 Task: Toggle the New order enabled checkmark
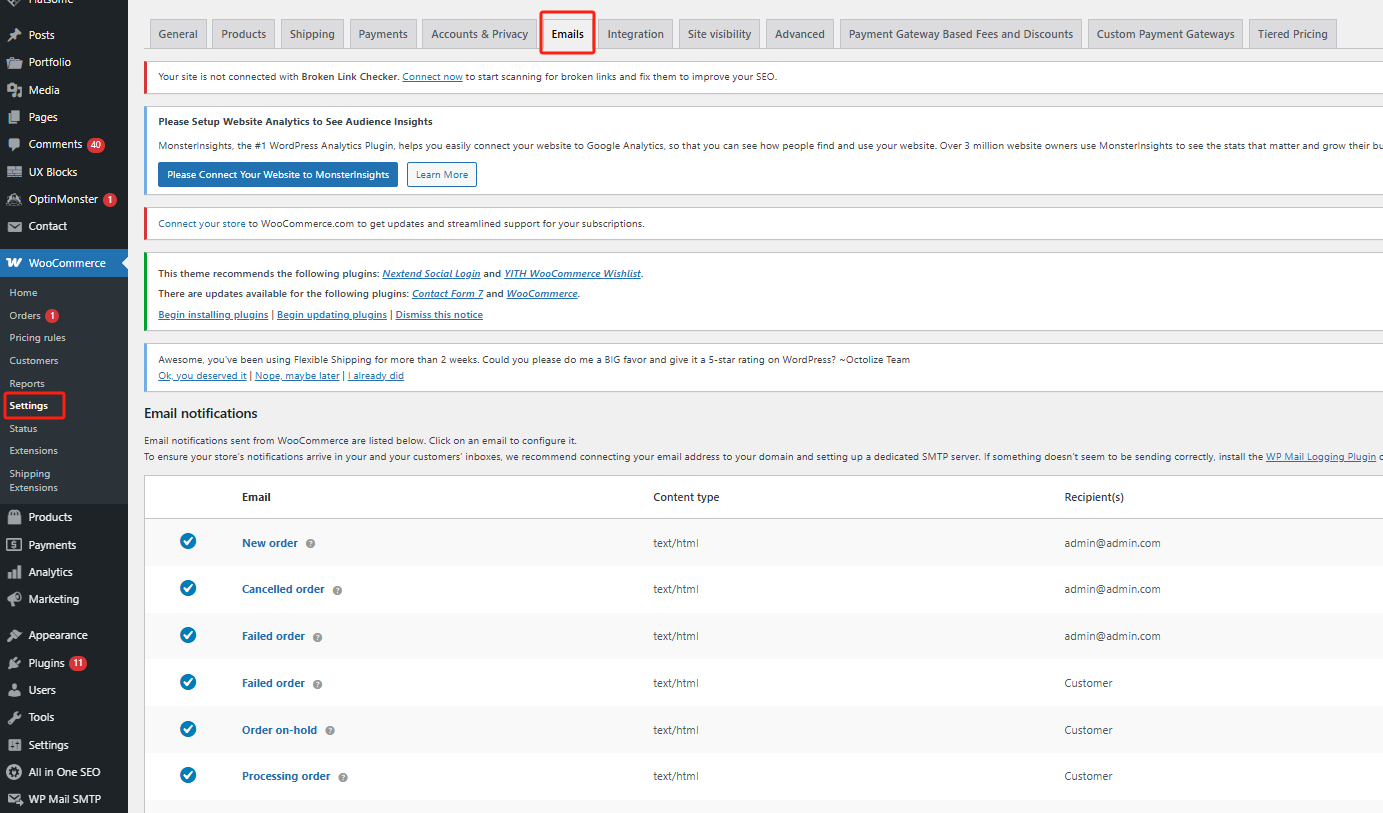click(x=188, y=541)
